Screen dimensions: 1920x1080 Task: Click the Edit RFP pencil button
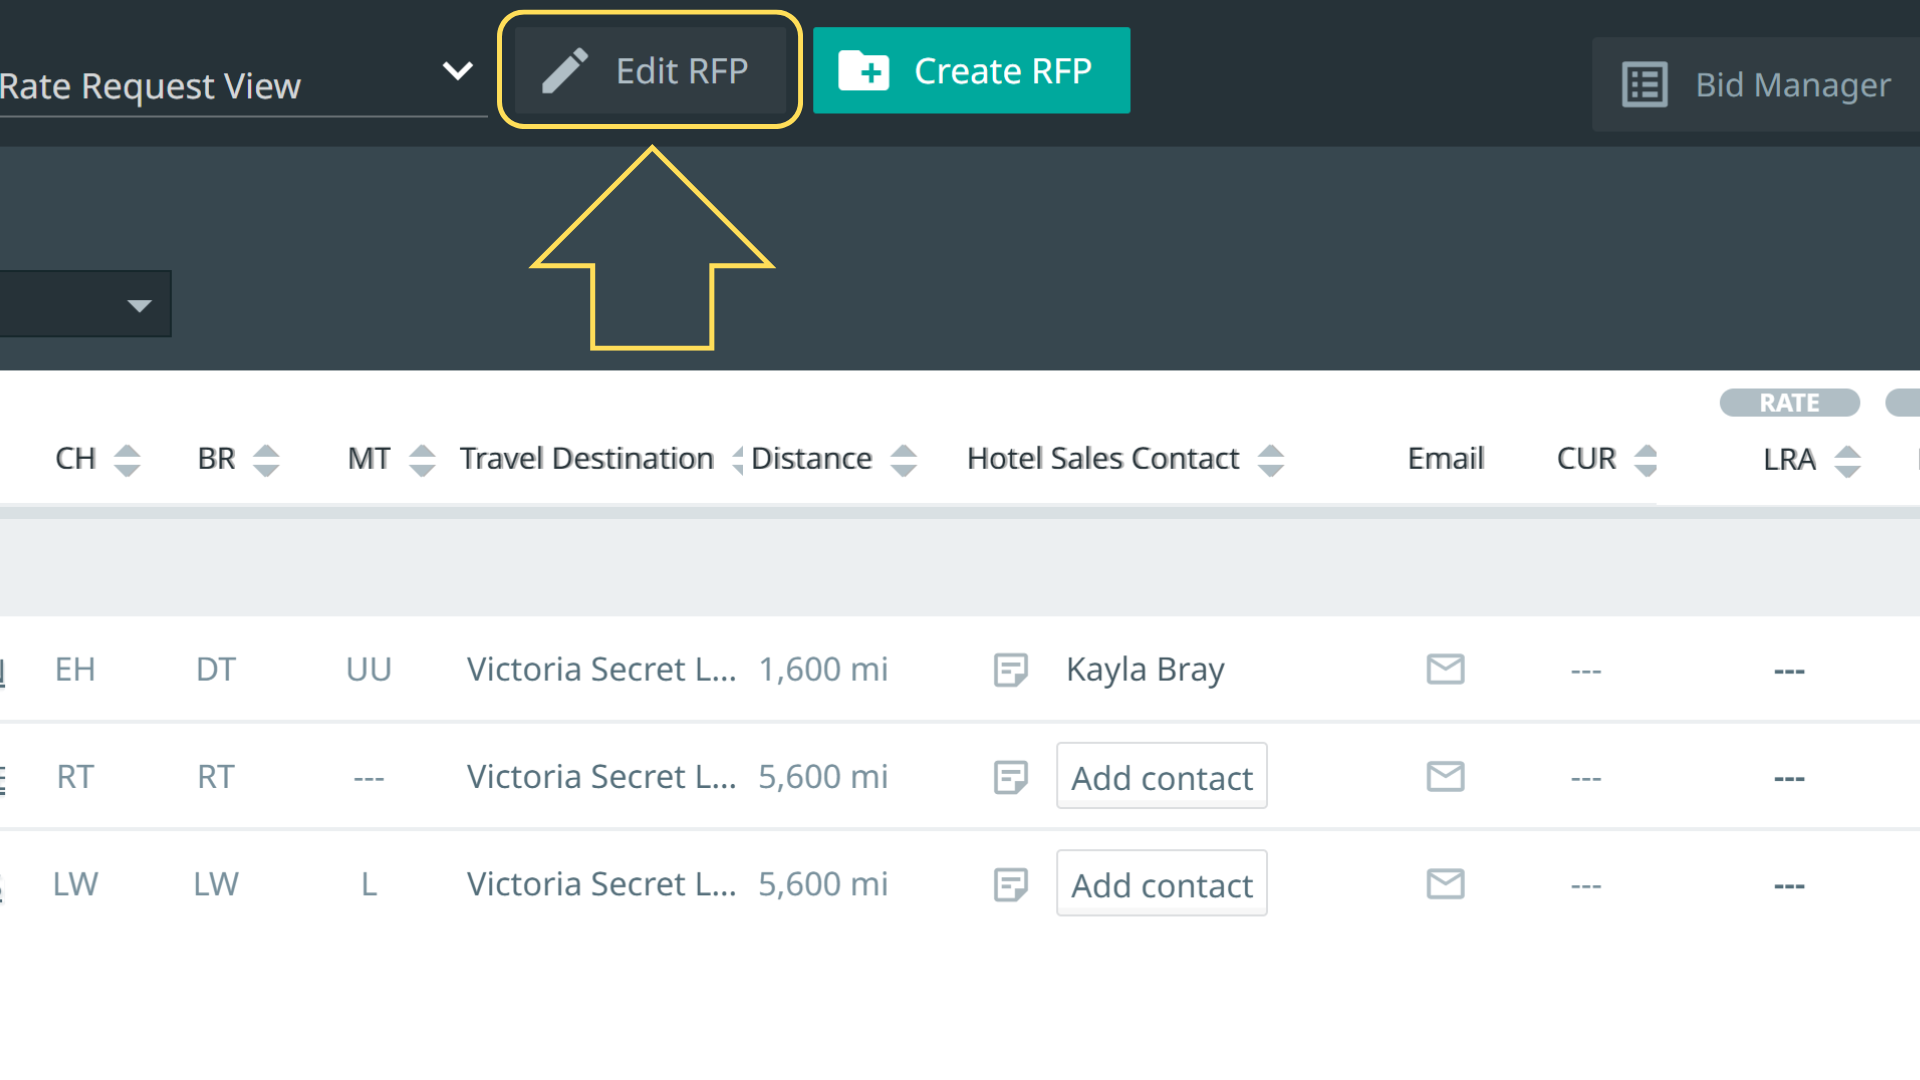pos(649,71)
